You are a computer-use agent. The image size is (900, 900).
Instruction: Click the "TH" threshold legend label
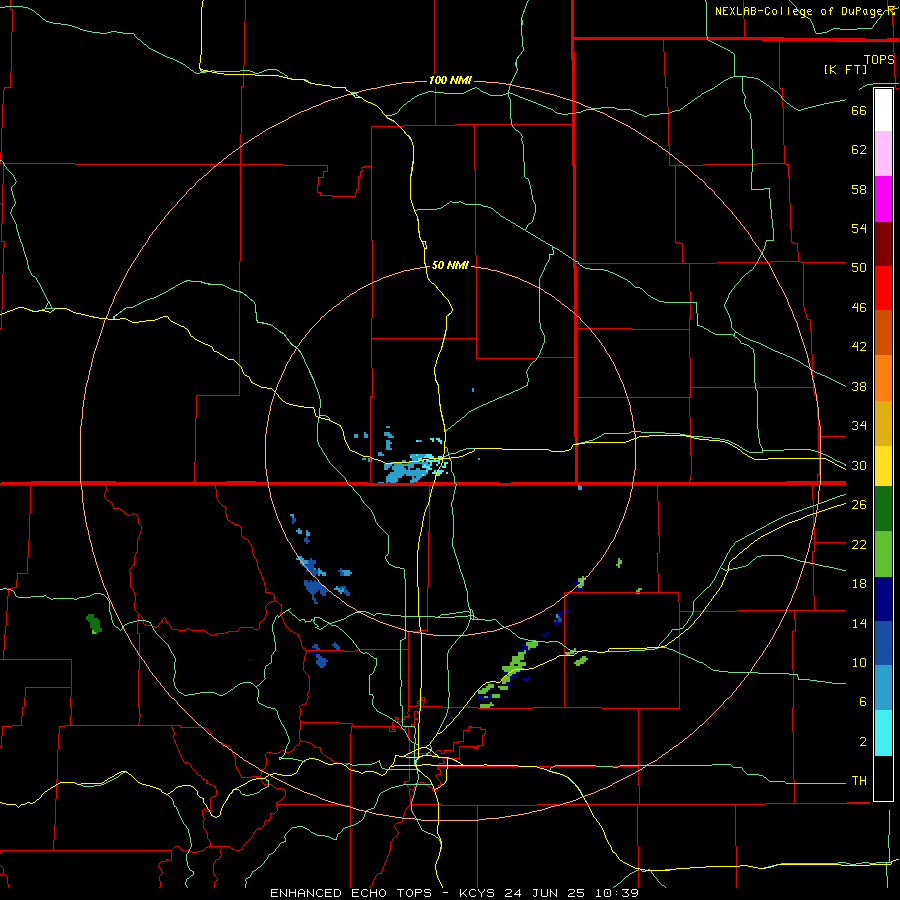tap(859, 781)
